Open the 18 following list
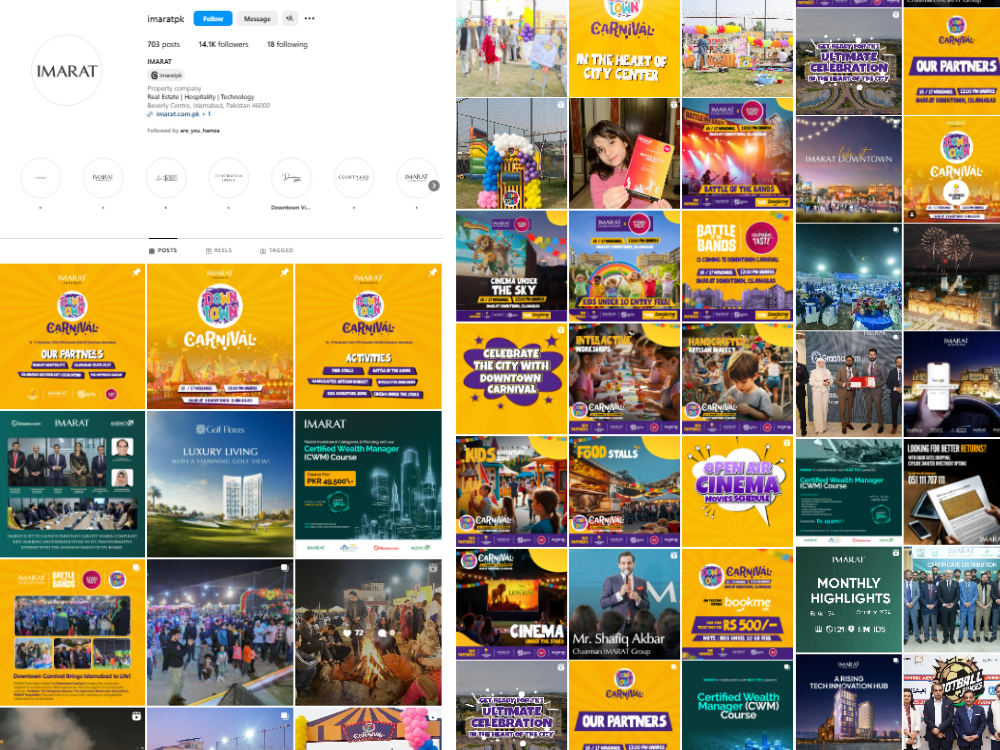The image size is (1000, 750). pos(287,44)
